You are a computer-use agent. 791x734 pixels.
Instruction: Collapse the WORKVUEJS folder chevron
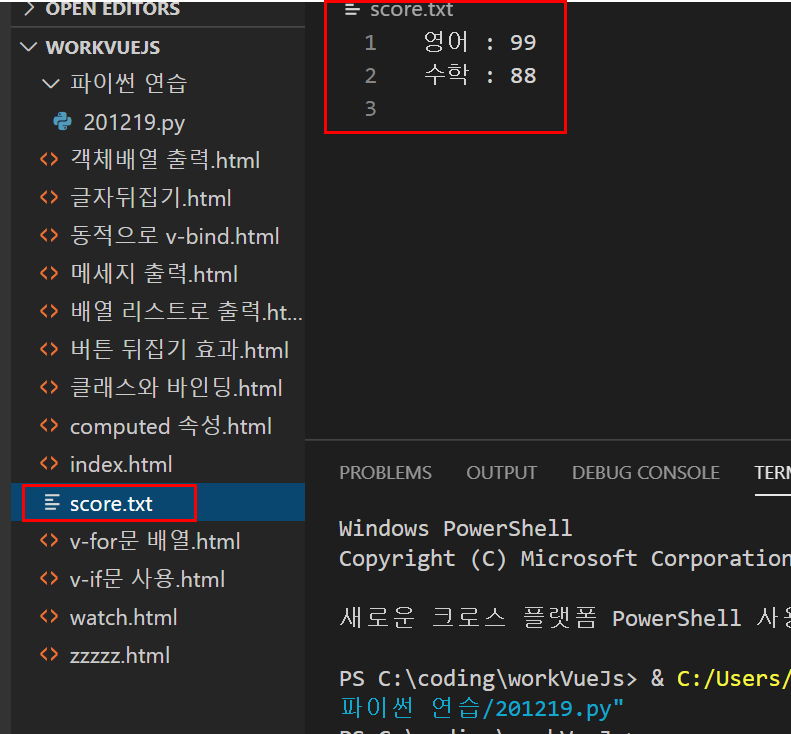point(28,47)
